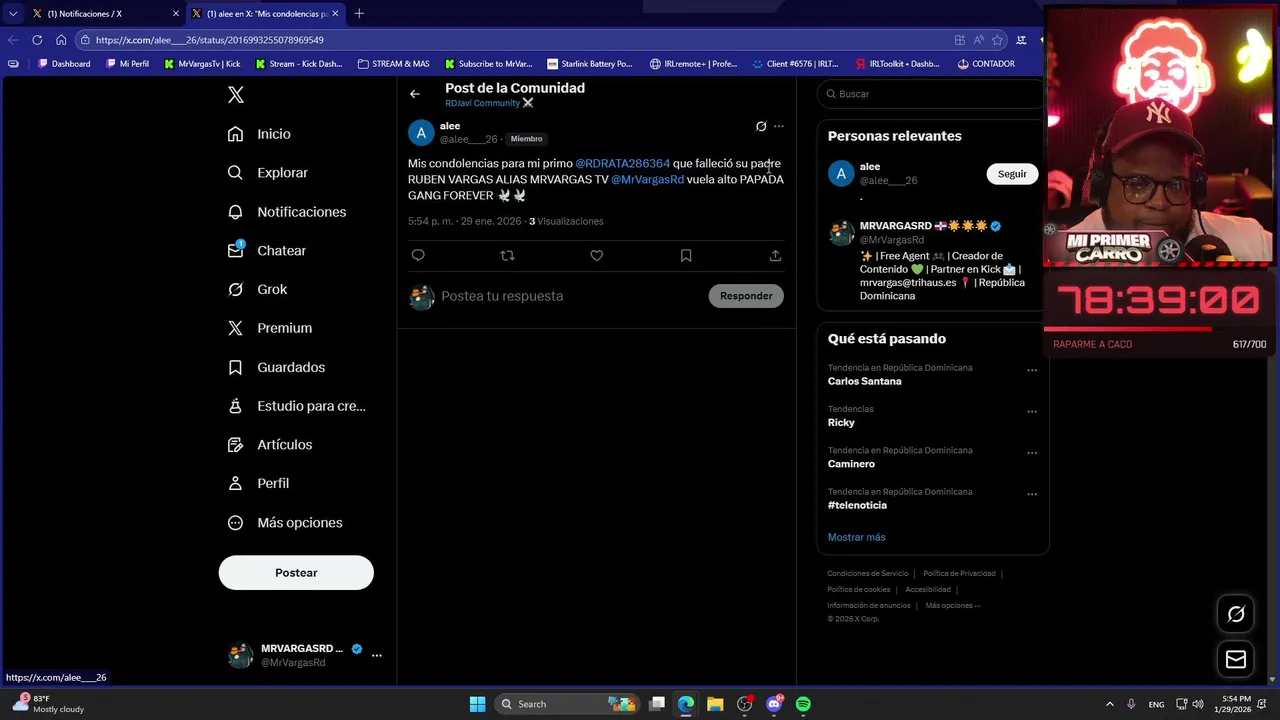Click the share icon under post

point(775,256)
